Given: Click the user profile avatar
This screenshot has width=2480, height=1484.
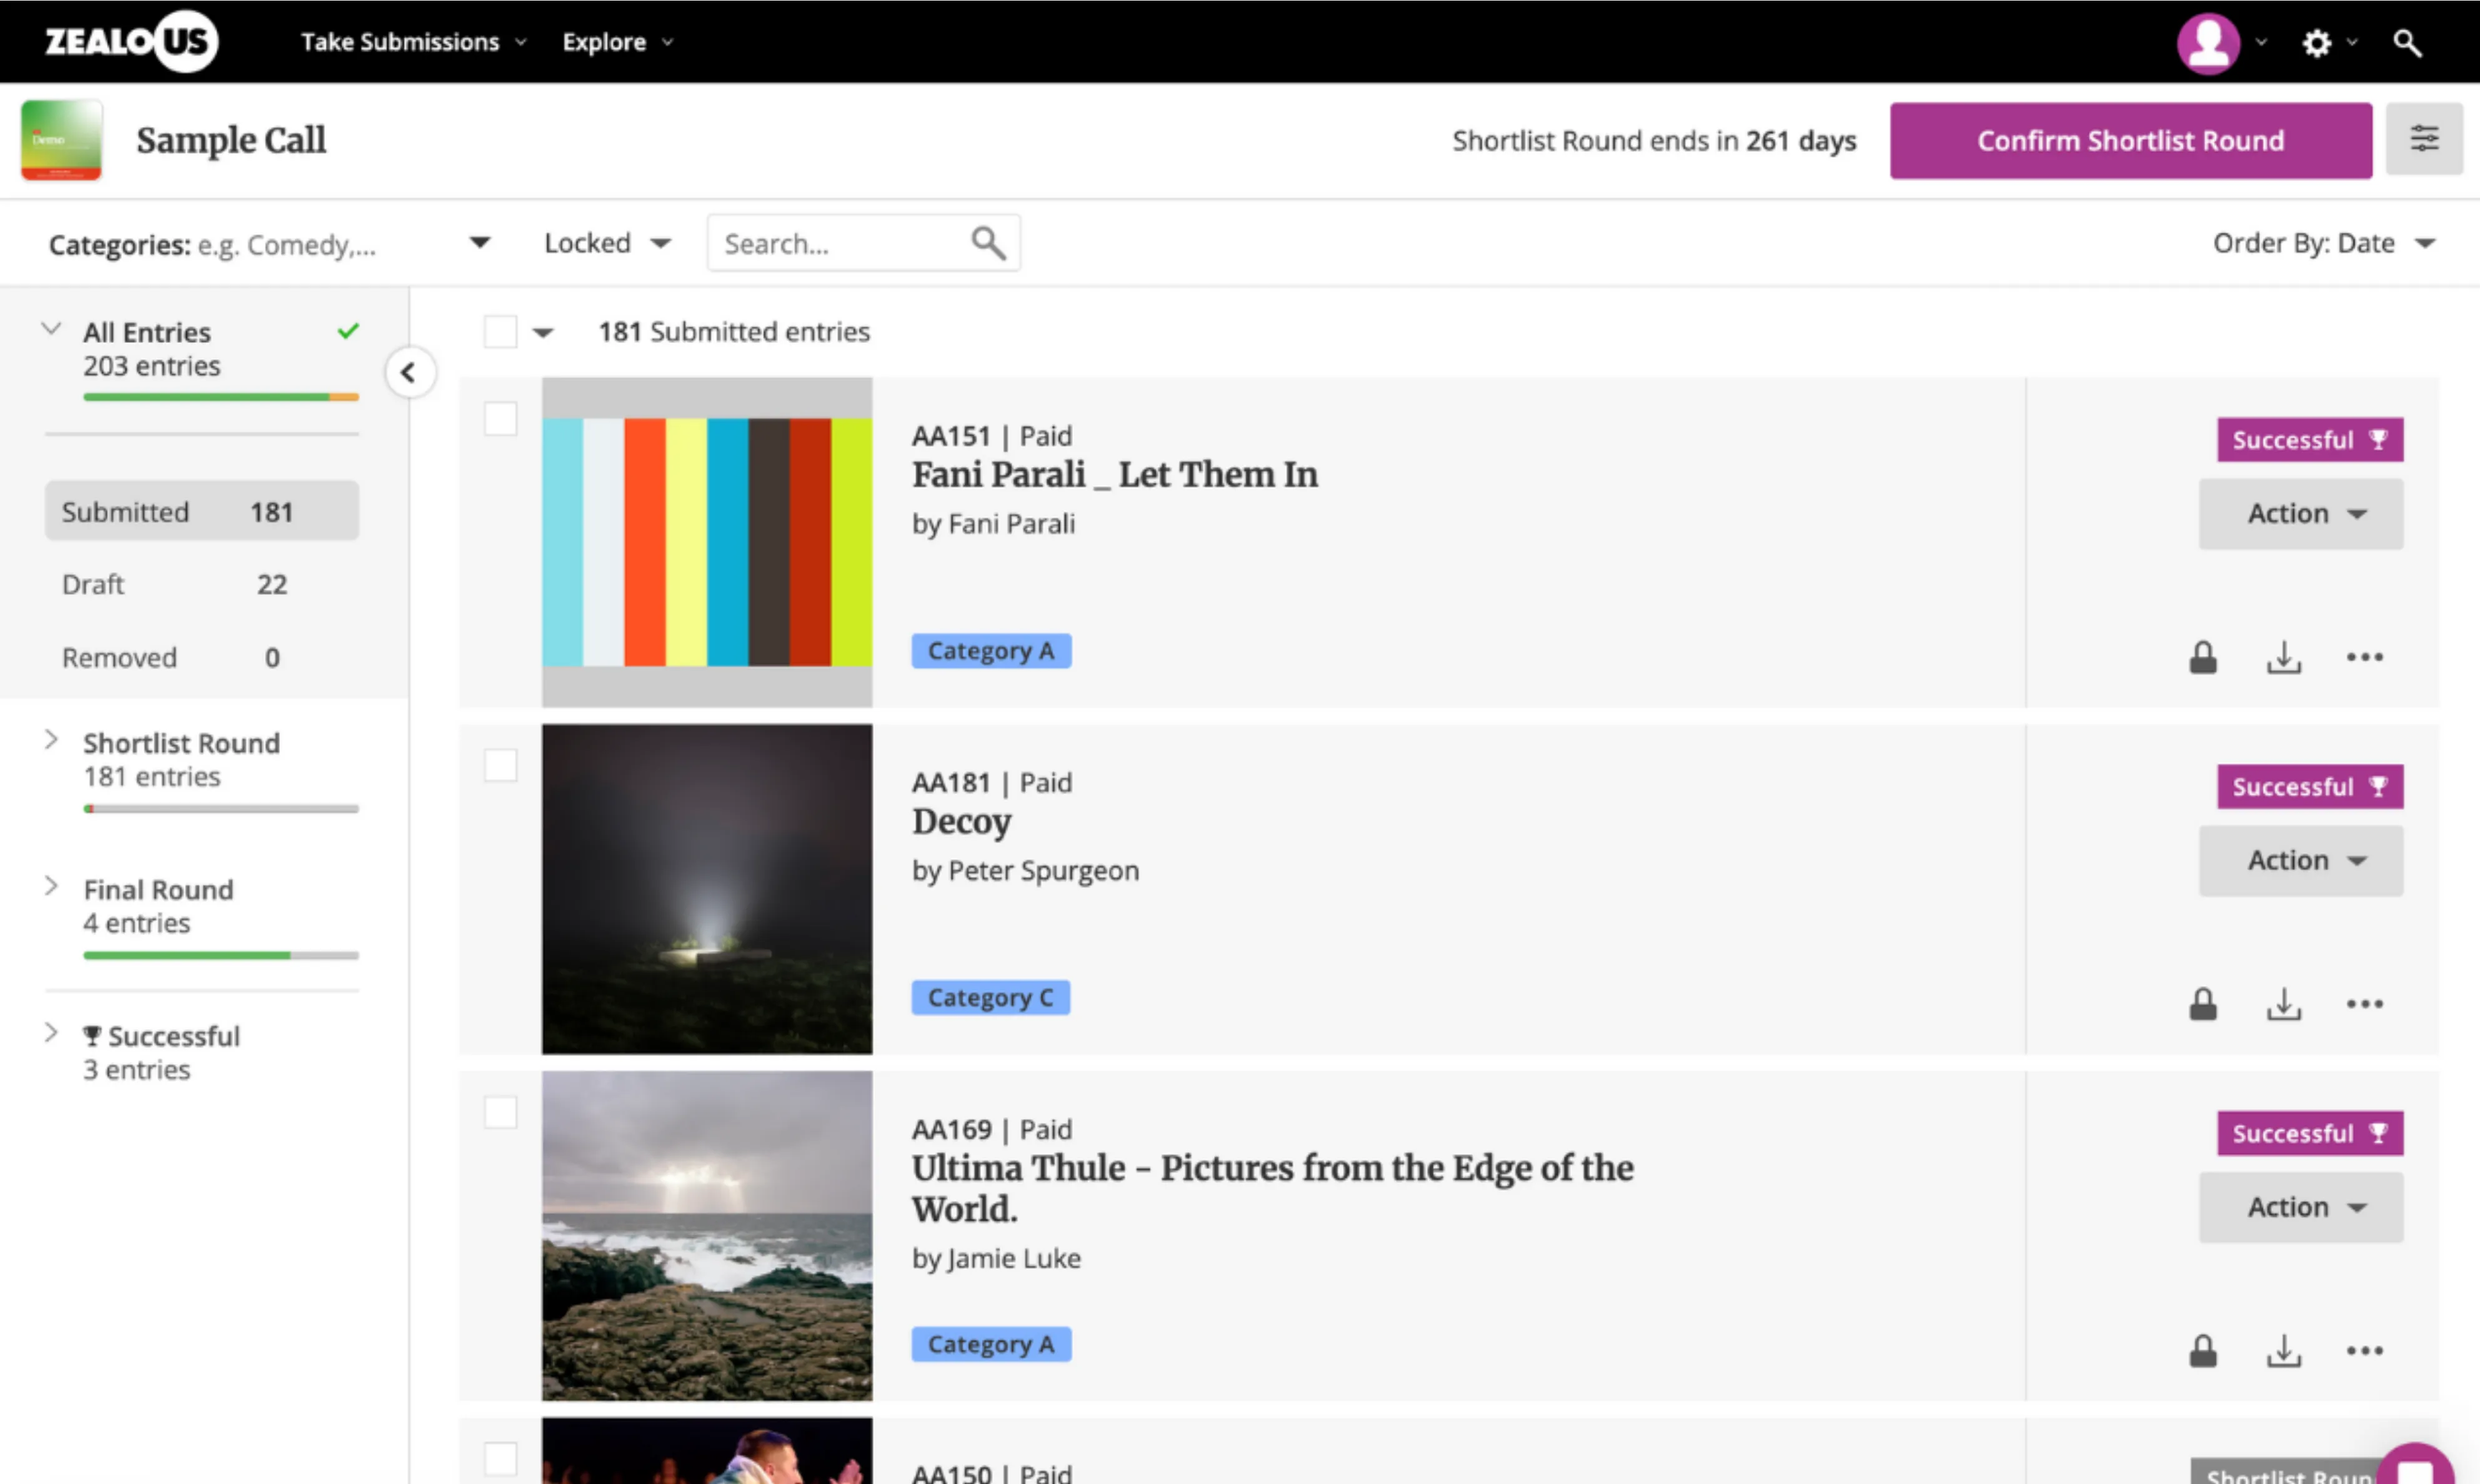Looking at the screenshot, I should pos(2208,42).
